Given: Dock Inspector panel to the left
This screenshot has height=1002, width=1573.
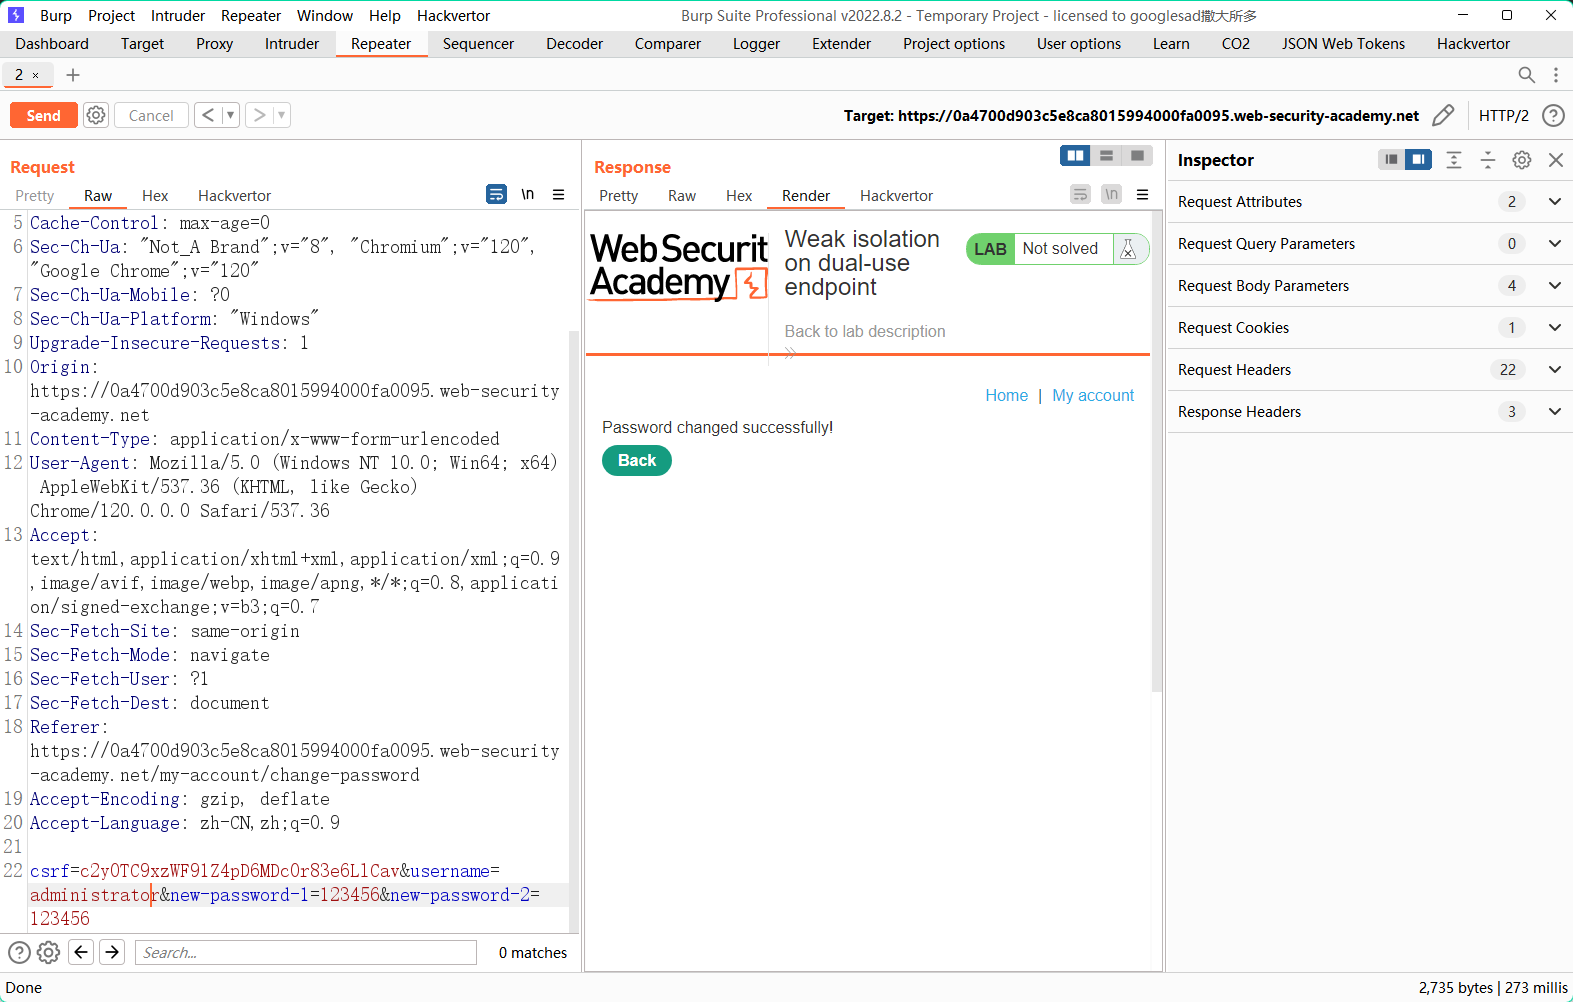Looking at the screenshot, I should (1391, 159).
